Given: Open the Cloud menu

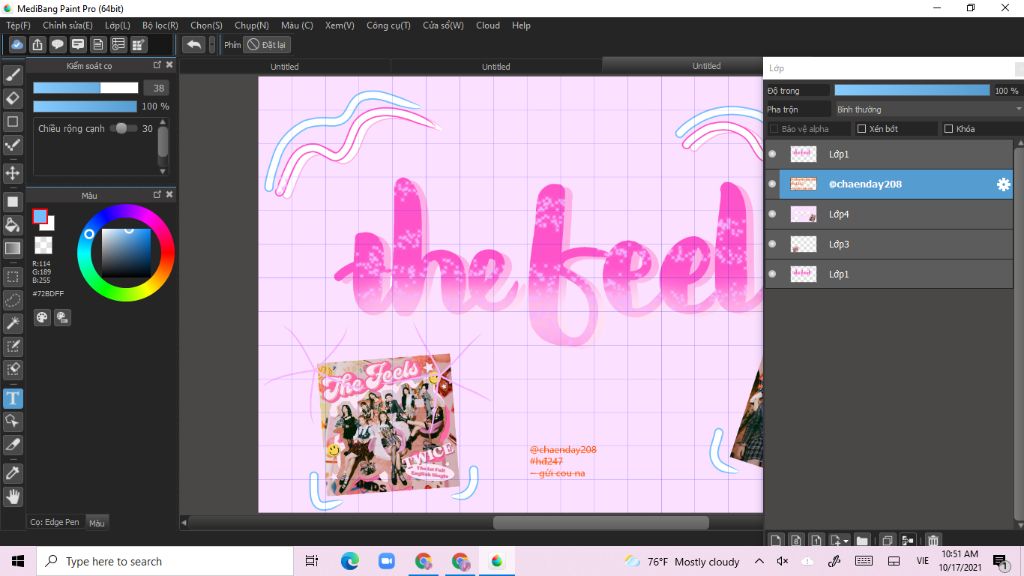Looking at the screenshot, I should click(488, 25).
